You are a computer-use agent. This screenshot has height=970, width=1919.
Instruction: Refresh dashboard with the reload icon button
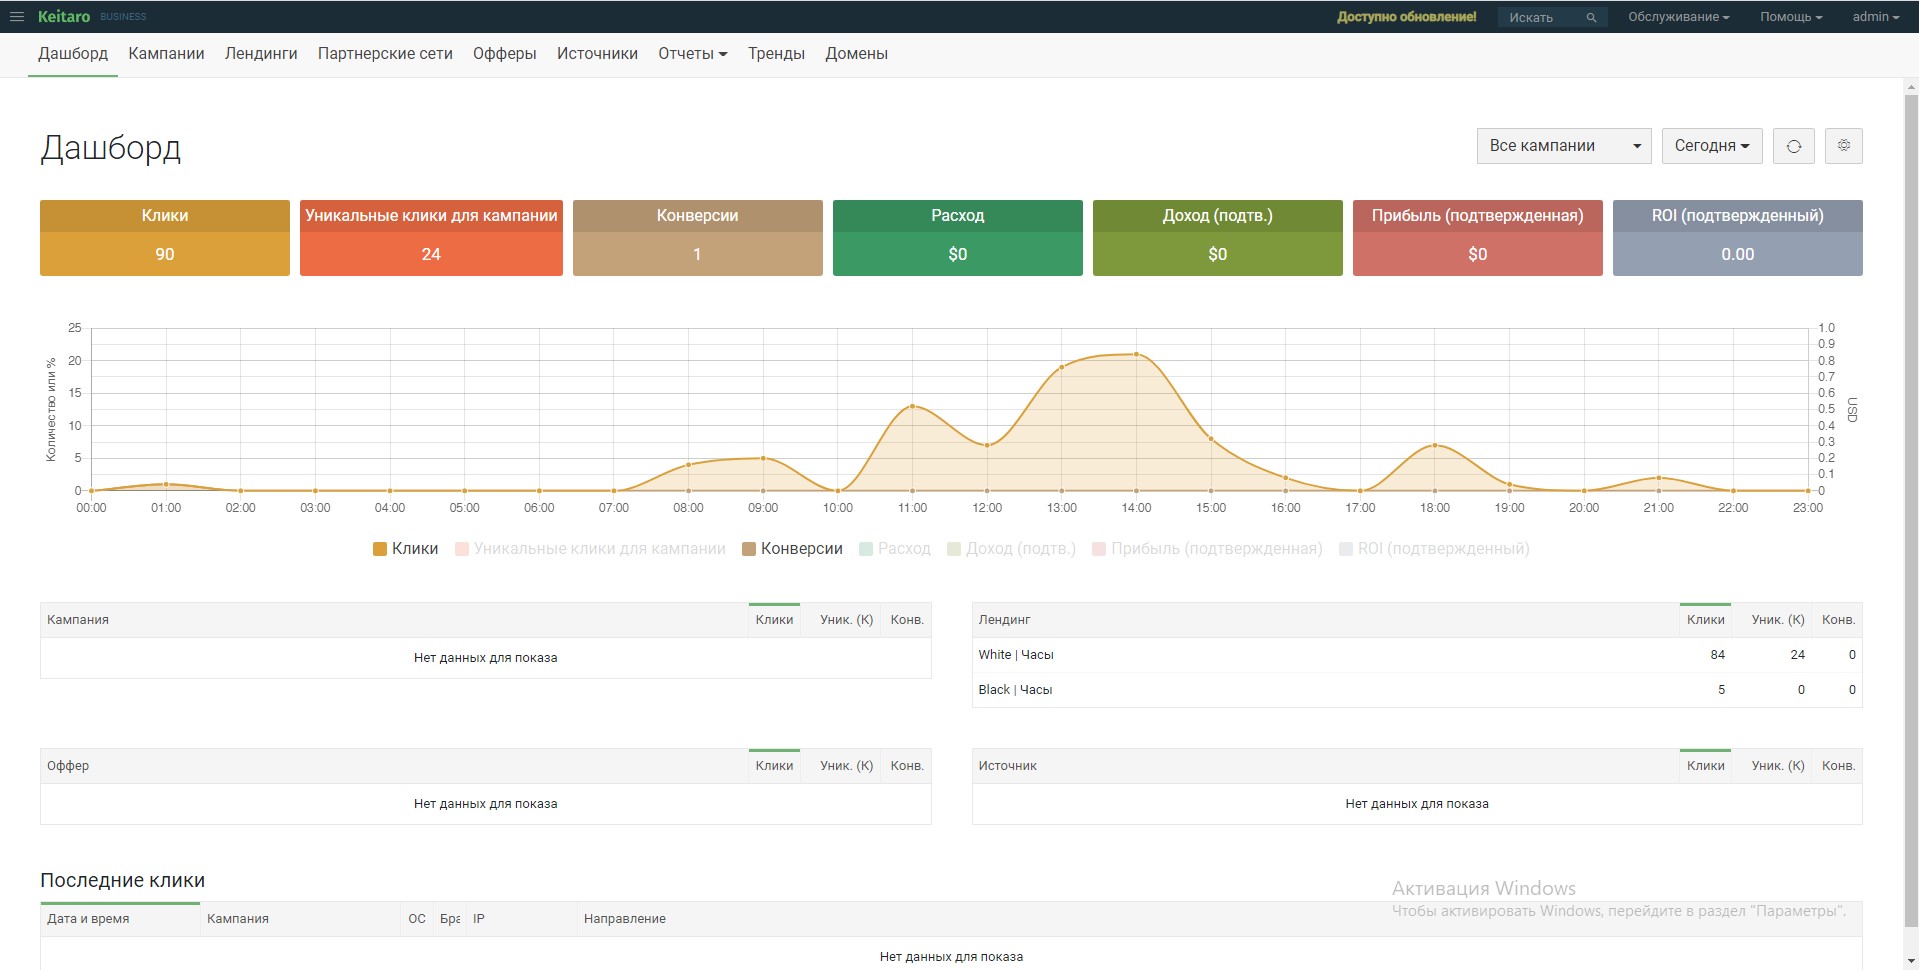pyautogui.click(x=1794, y=146)
